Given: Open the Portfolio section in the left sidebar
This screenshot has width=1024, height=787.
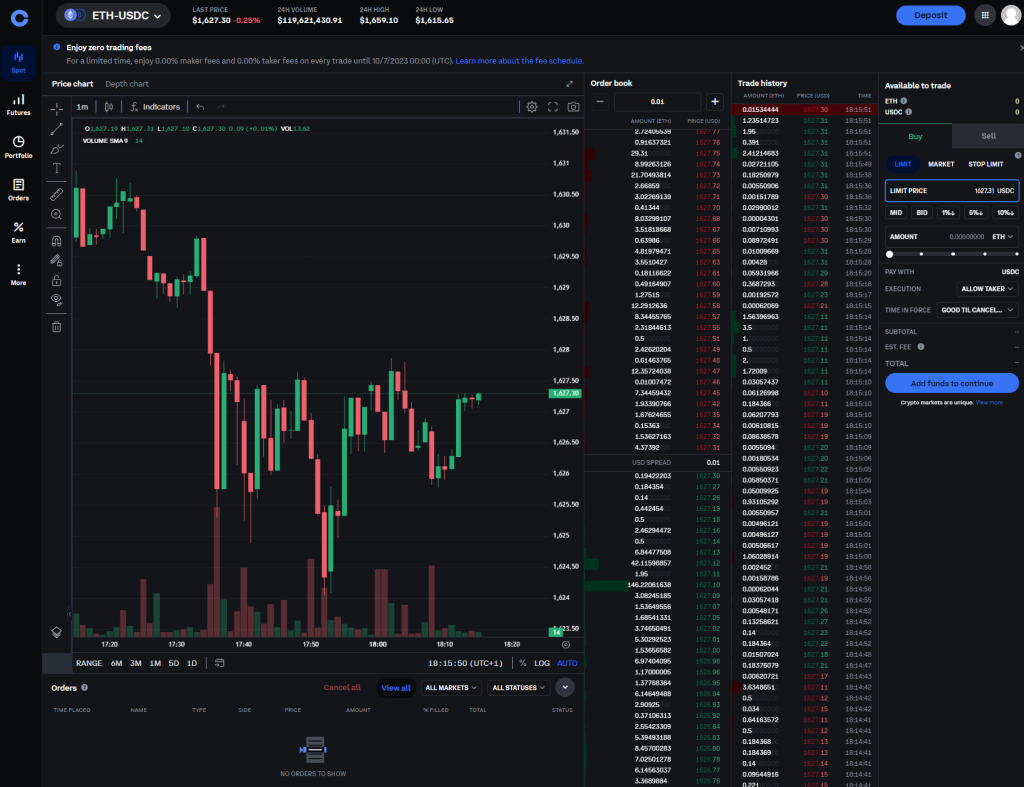Looking at the screenshot, I should [x=19, y=143].
